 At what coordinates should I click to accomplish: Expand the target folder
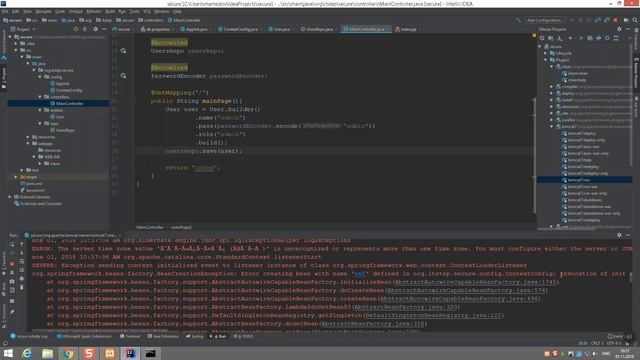click(16, 177)
